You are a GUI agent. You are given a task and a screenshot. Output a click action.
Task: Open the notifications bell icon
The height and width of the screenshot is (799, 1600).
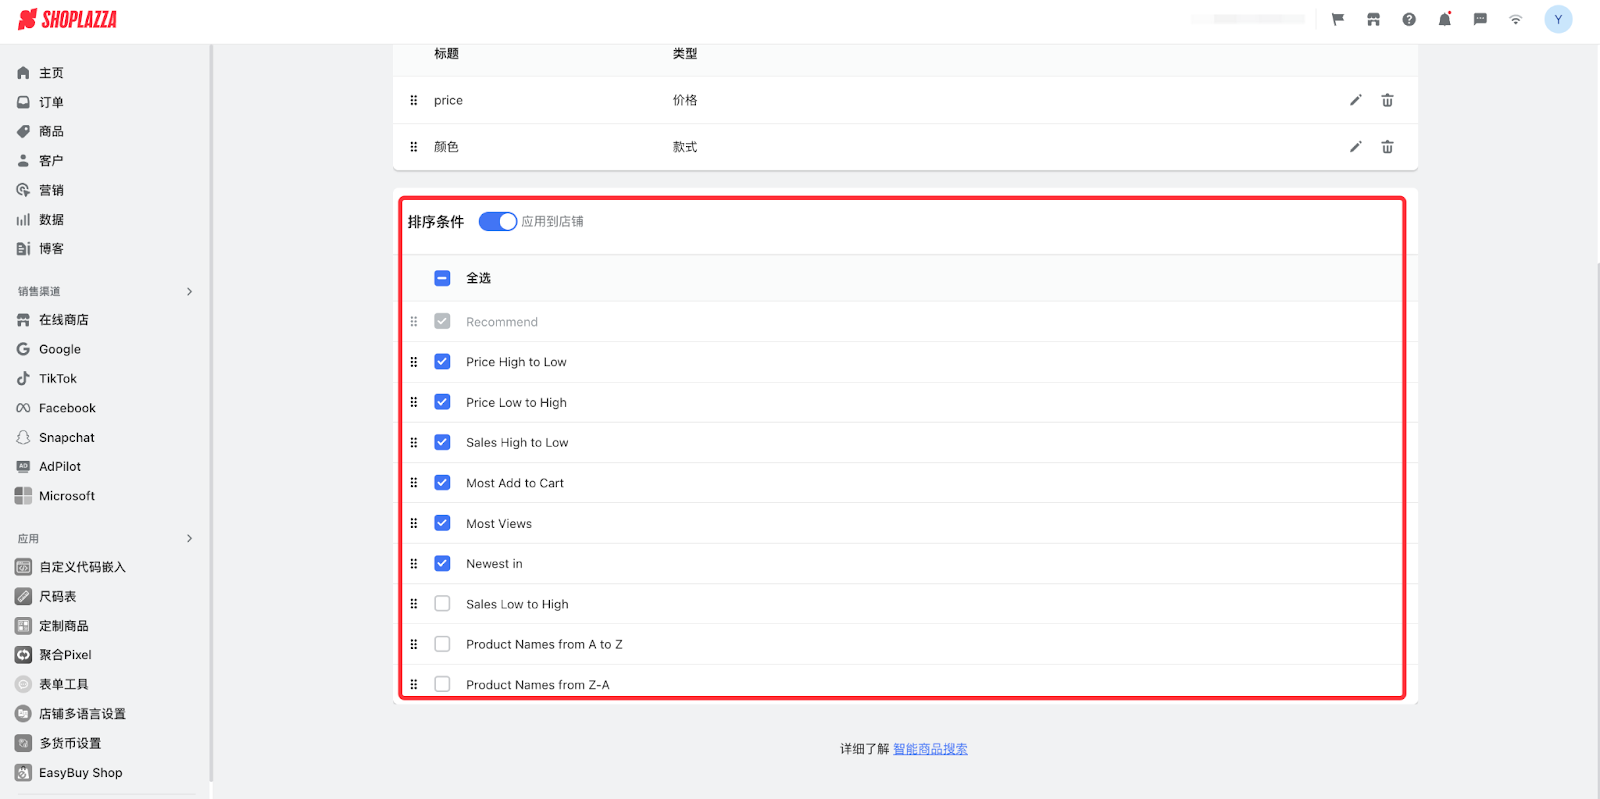pos(1444,20)
